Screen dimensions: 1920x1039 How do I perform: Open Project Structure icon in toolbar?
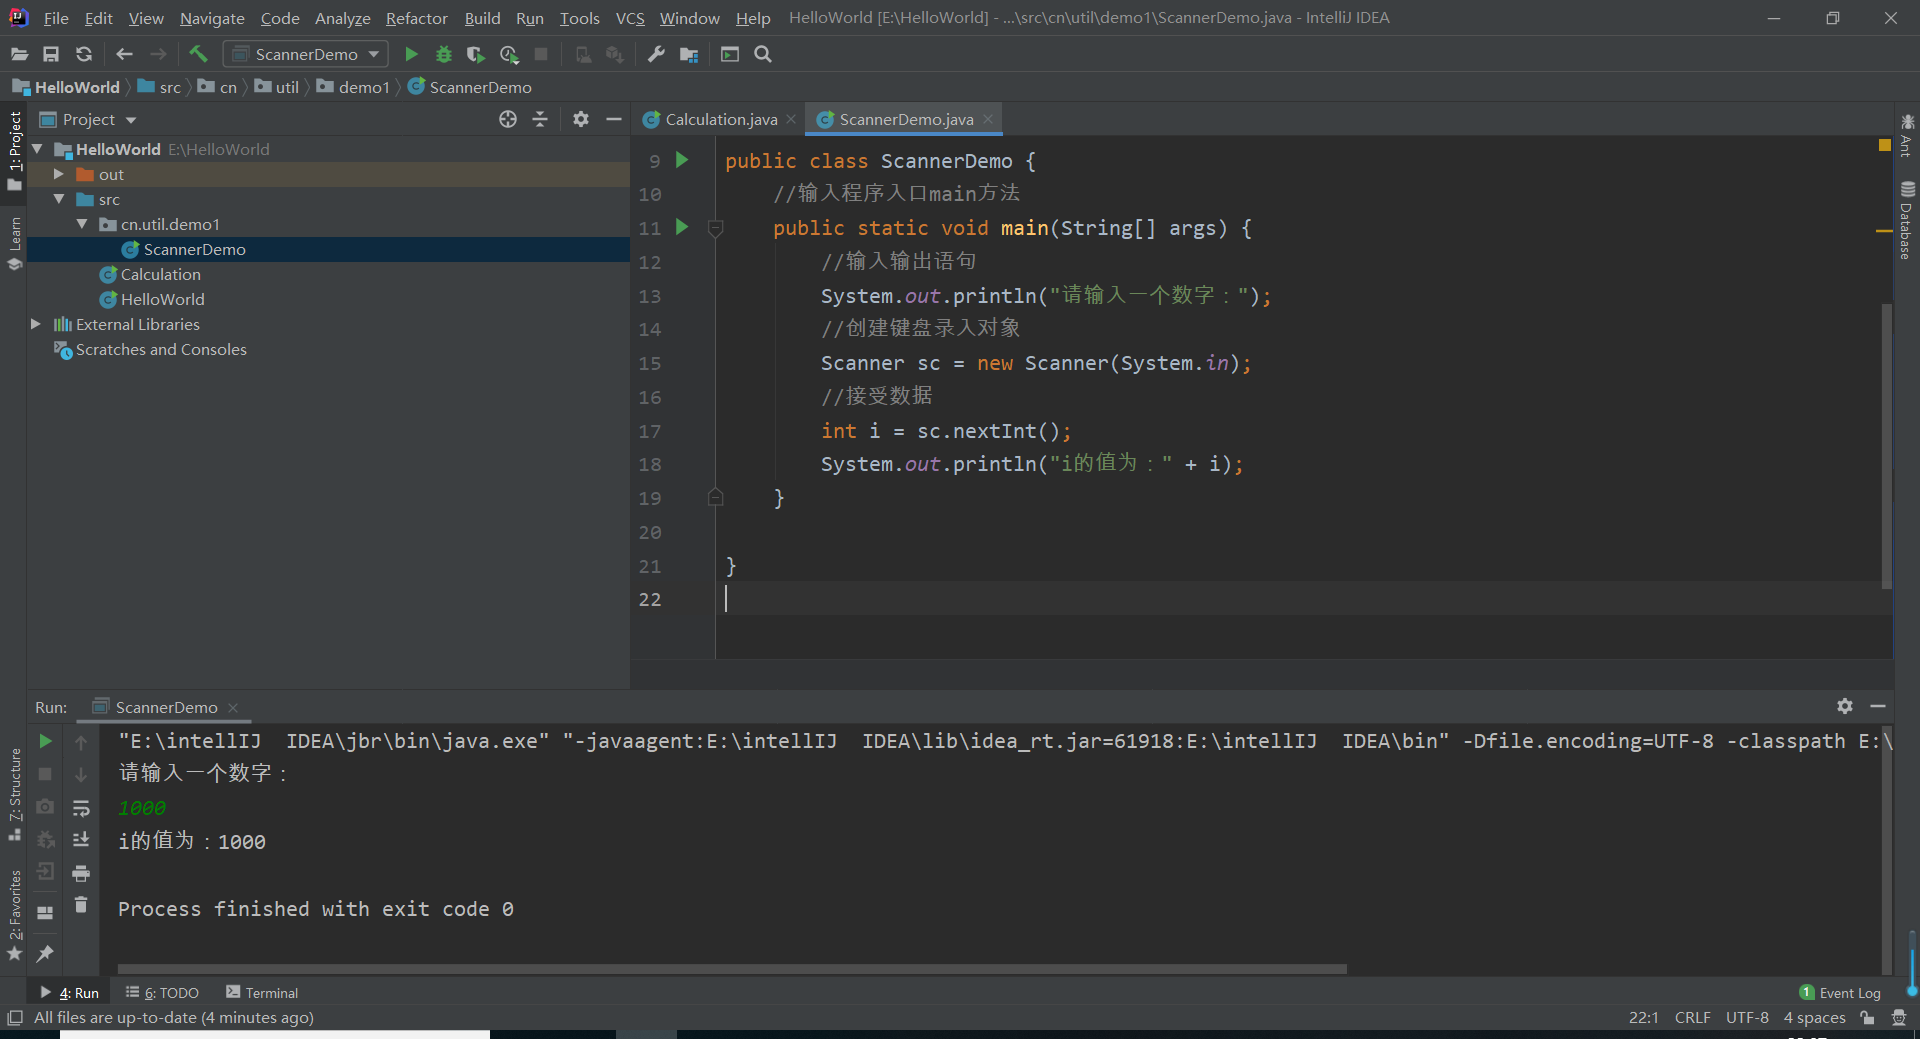689,54
